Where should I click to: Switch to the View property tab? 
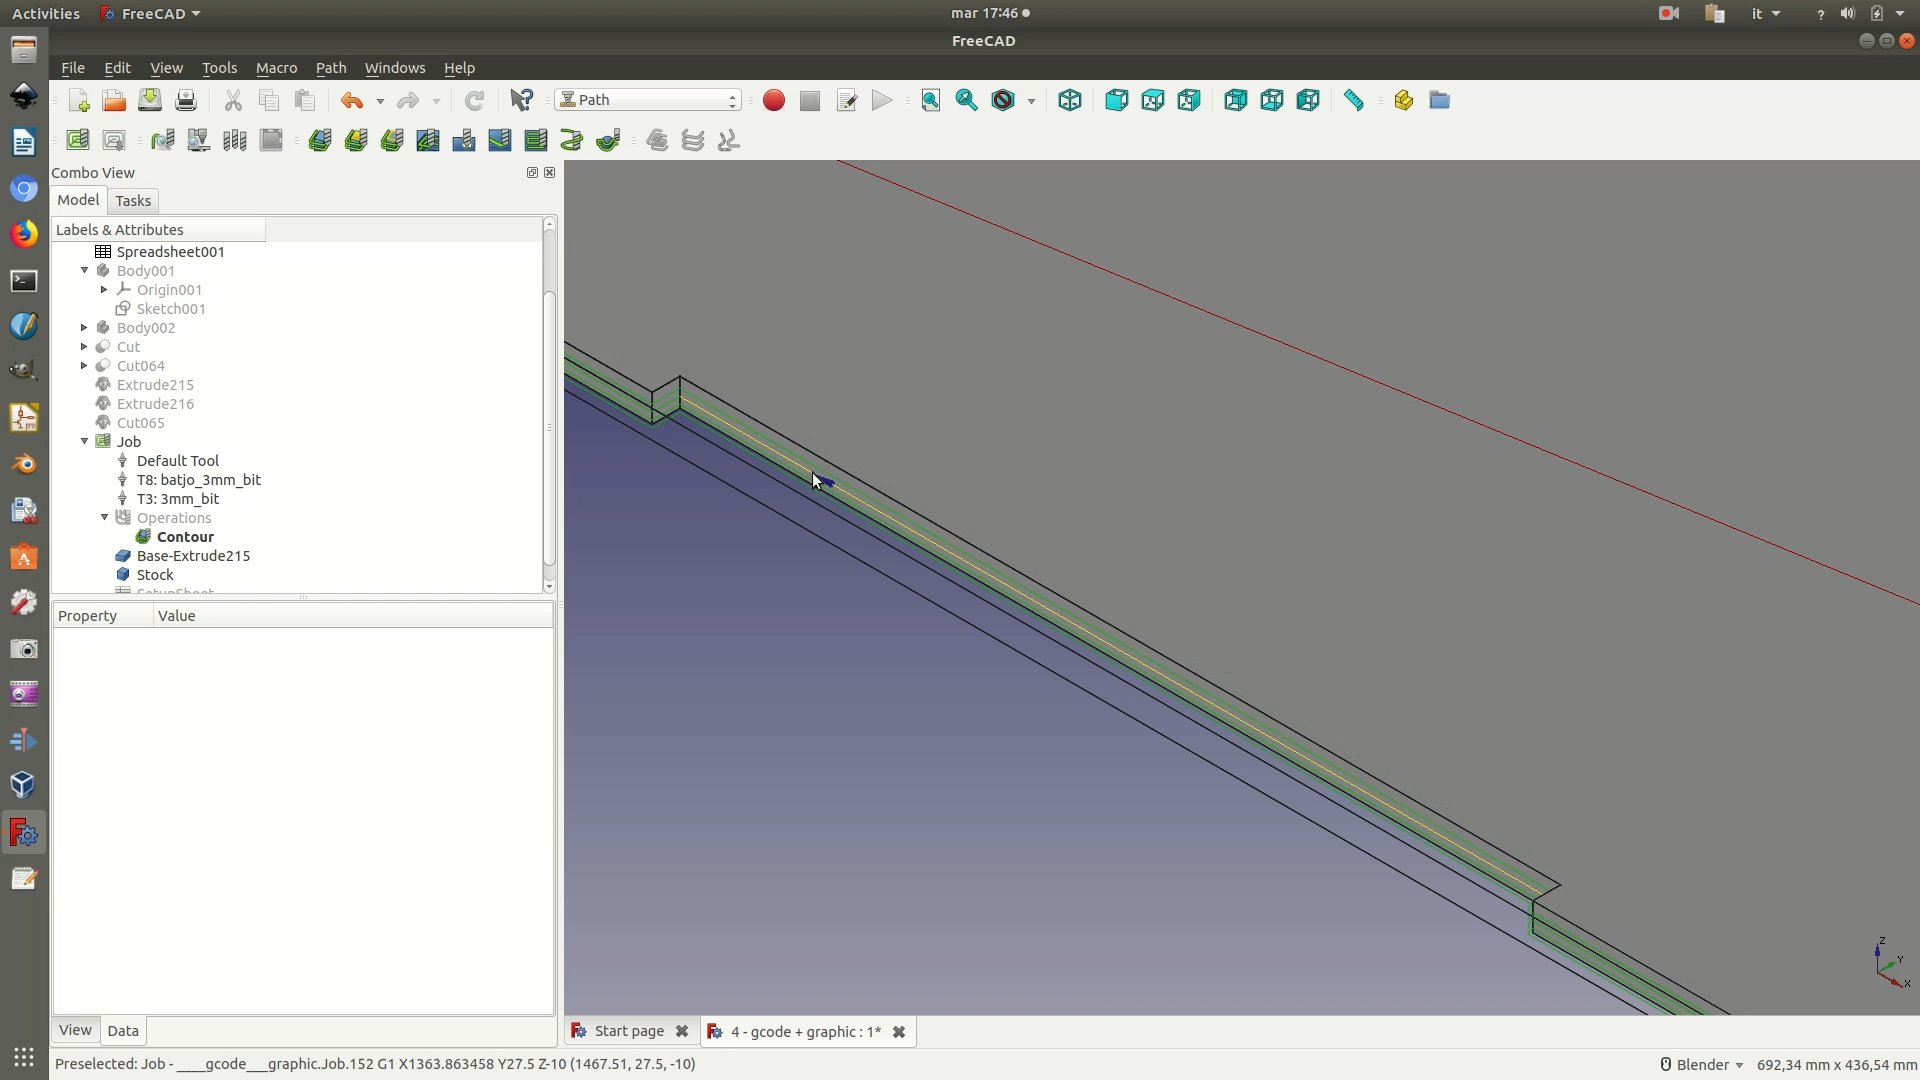click(75, 1030)
